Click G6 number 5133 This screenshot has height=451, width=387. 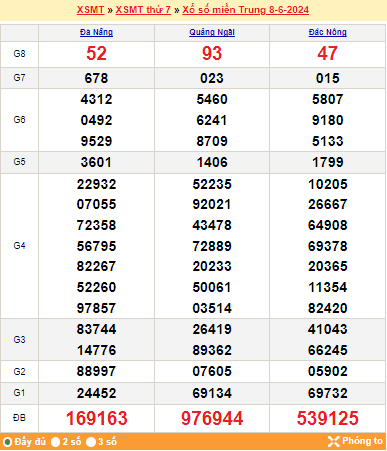tap(328, 141)
